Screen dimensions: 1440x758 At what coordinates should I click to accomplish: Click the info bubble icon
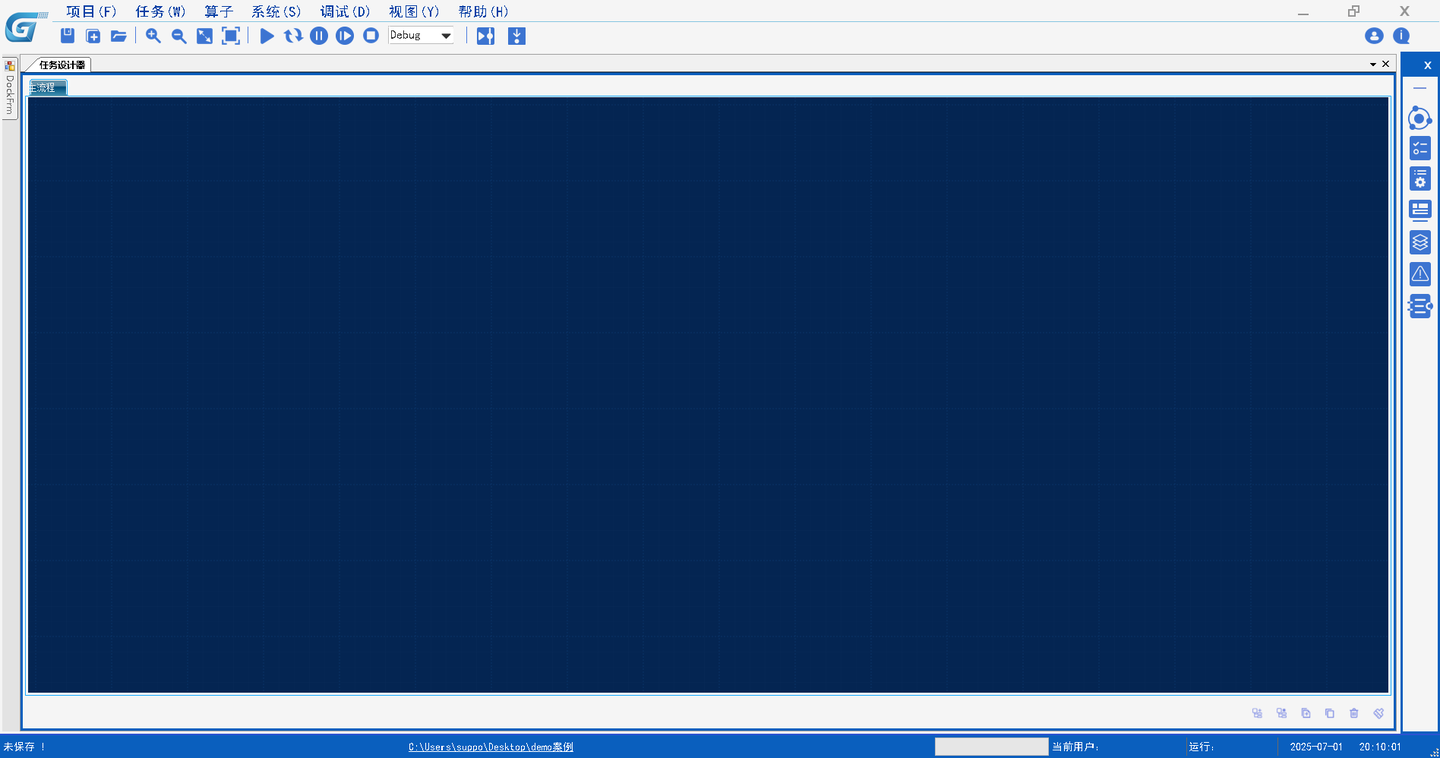(1402, 36)
